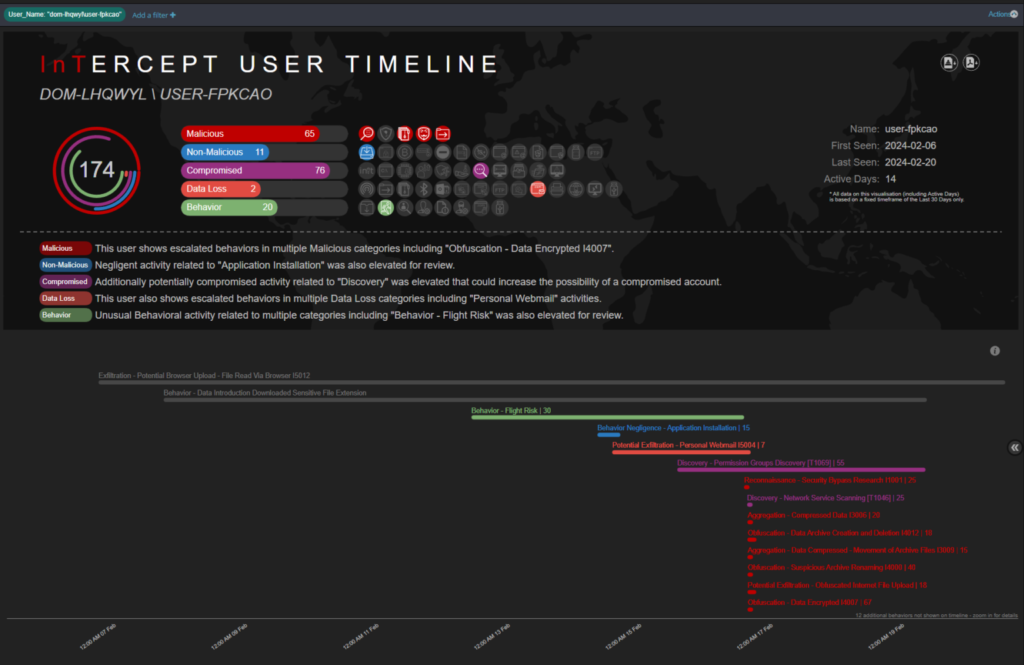Select the Data Loss legend tag
The image size is (1024, 665).
(65, 298)
